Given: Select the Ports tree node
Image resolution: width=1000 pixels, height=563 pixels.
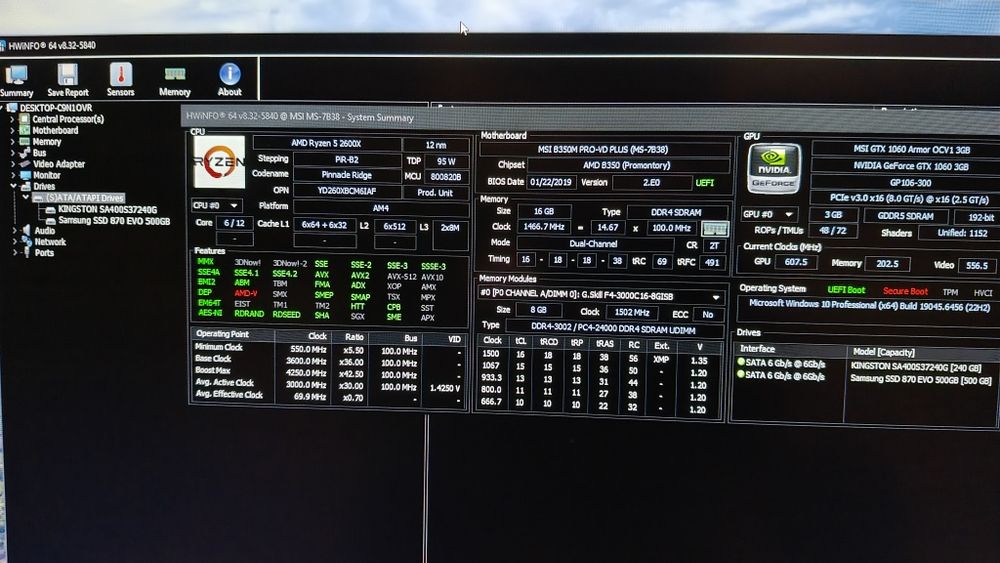Looking at the screenshot, I should pyautogui.click(x=44, y=253).
